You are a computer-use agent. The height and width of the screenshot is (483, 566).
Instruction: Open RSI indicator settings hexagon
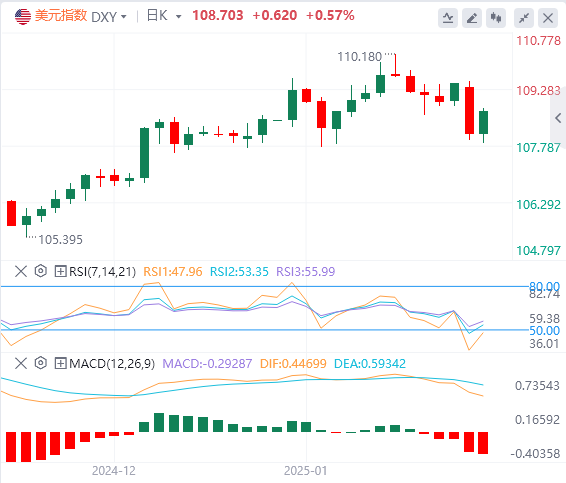tap(41, 271)
